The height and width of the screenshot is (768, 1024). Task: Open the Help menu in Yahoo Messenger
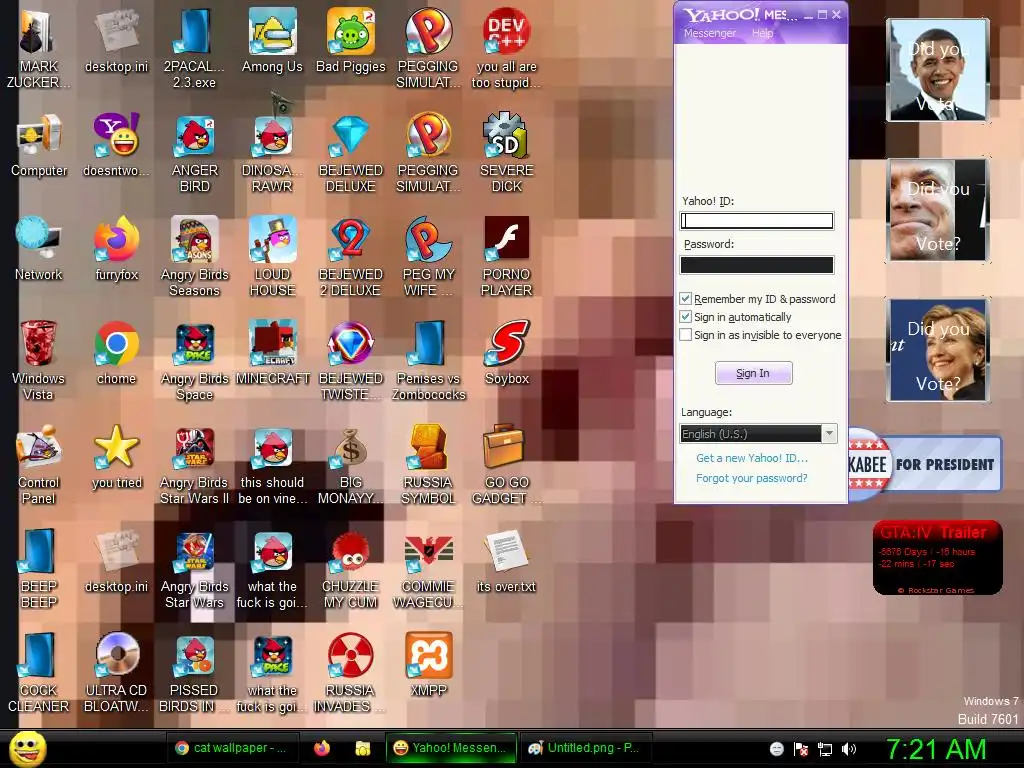click(x=762, y=33)
